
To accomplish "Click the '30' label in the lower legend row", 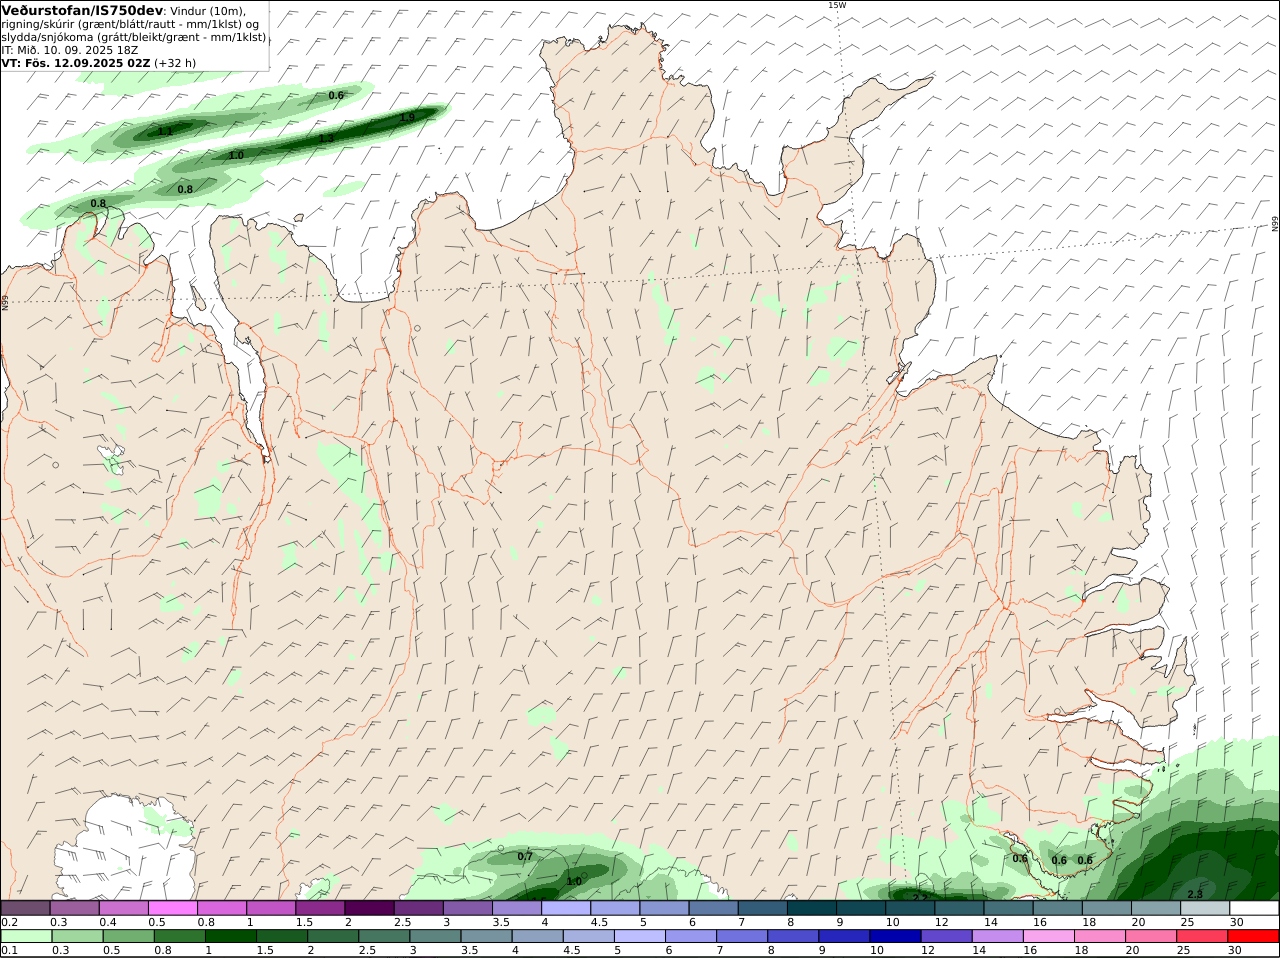I will click(1235, 951).
